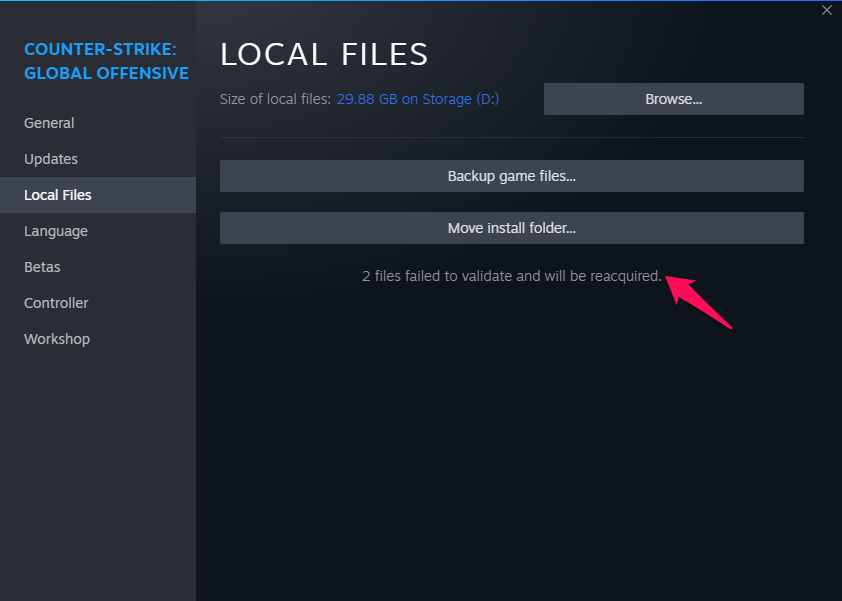The height and width of the screenshot is (601, 842).
Task: Click the Counter-Strike: Global Offensive title
Action: click(x=106, y=61)
